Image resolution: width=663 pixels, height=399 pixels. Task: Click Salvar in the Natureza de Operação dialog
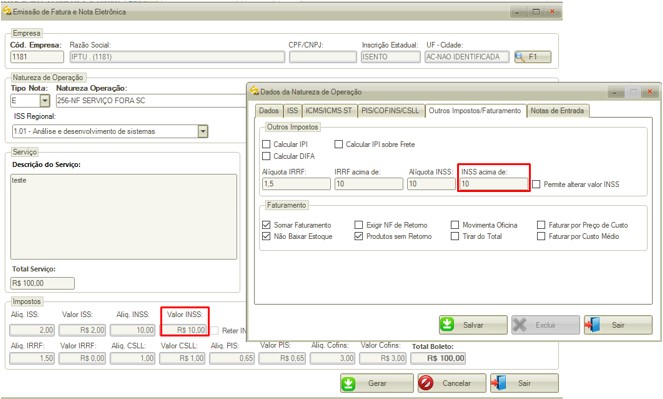pos(473,325)
